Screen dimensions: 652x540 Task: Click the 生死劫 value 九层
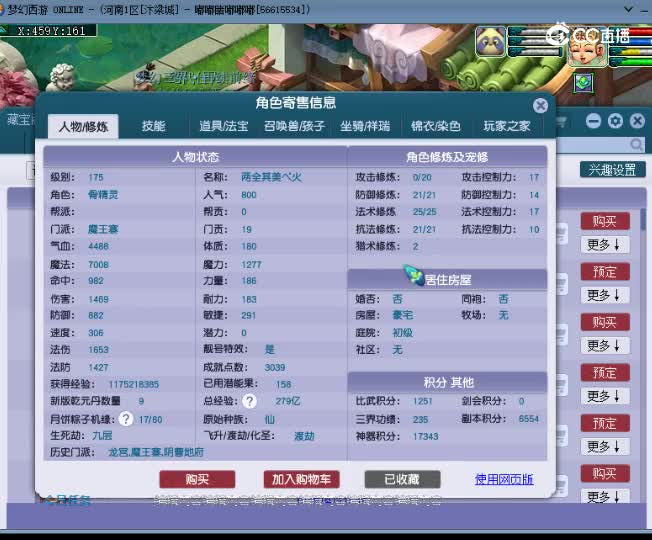click(102, 436)
